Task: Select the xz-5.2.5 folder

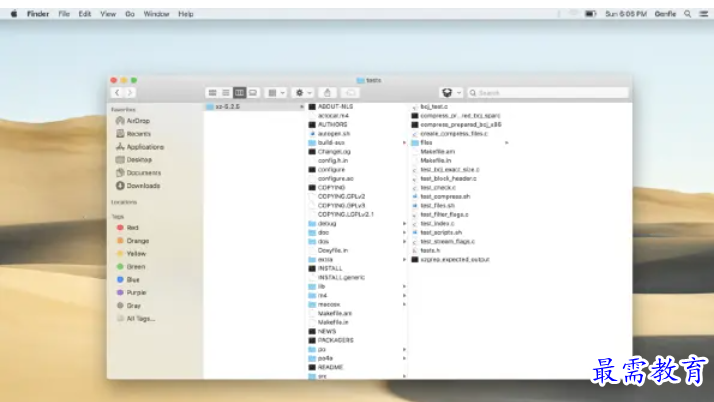Action: pyautogui.click(x=255, y=107)
